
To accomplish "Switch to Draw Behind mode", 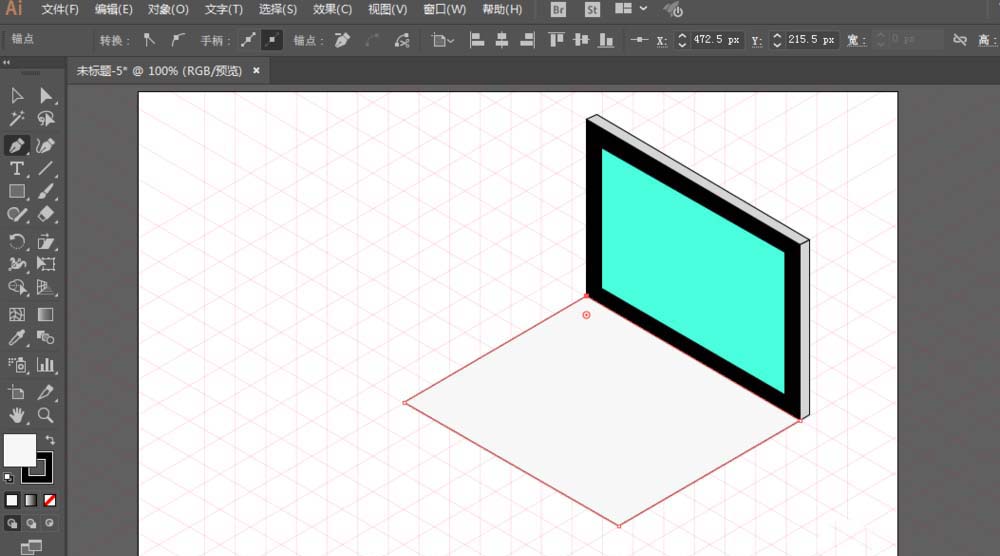I will pyautogui.click(x=31, y=523).
